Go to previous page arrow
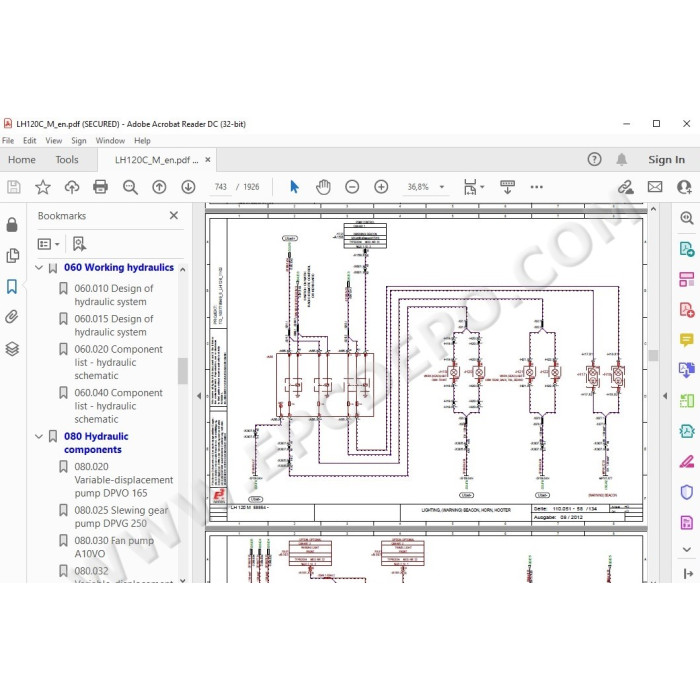700x700 pixels. (x=159, y=187)
